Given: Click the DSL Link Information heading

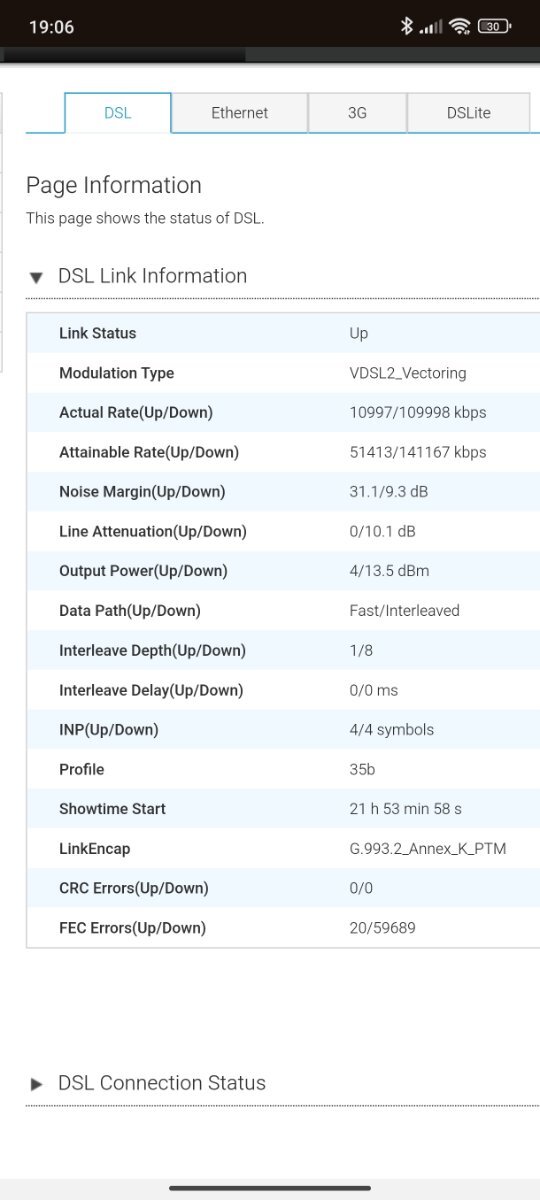Looking at the screenshot, I should (152, 276).
